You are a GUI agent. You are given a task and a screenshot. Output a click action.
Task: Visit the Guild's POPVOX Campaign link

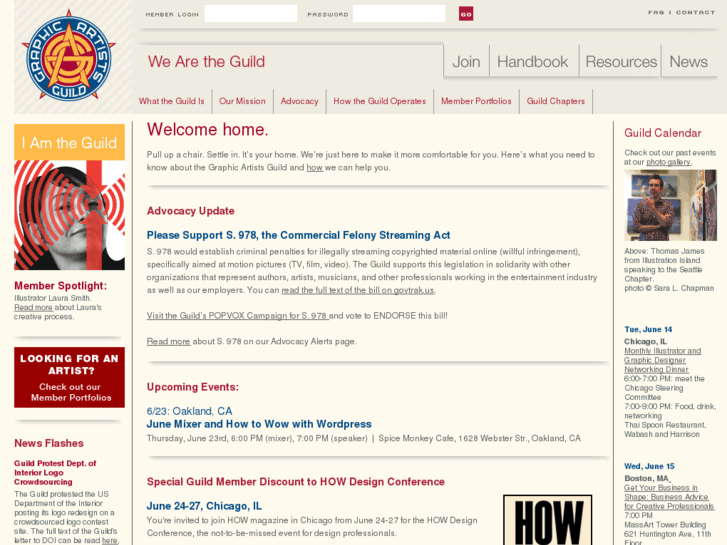tap(237, 316)
